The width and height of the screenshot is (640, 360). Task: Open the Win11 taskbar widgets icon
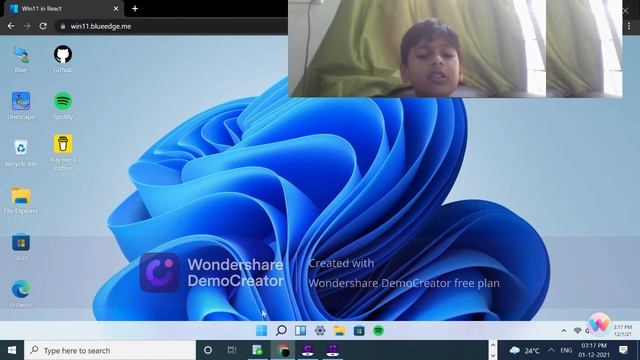click(300, 330)
